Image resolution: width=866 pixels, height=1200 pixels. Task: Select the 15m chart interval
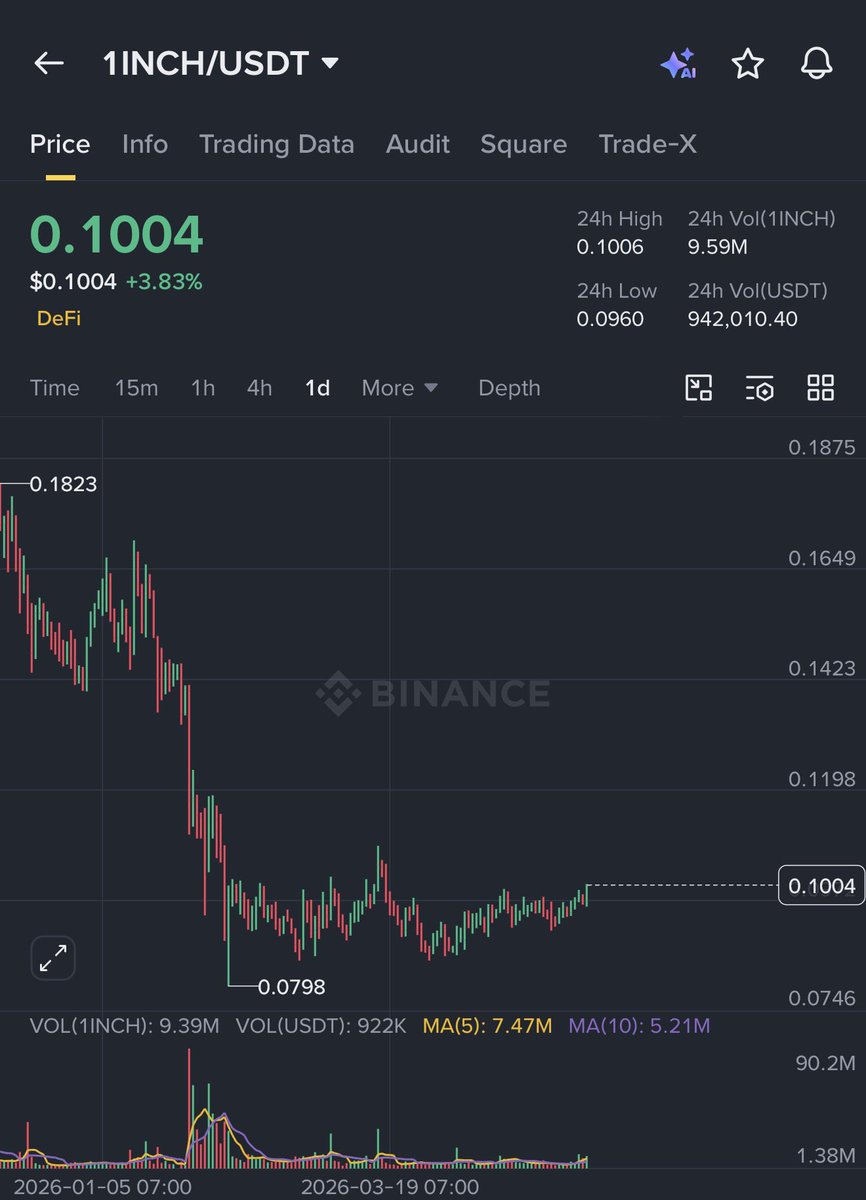tap(136, 388)
